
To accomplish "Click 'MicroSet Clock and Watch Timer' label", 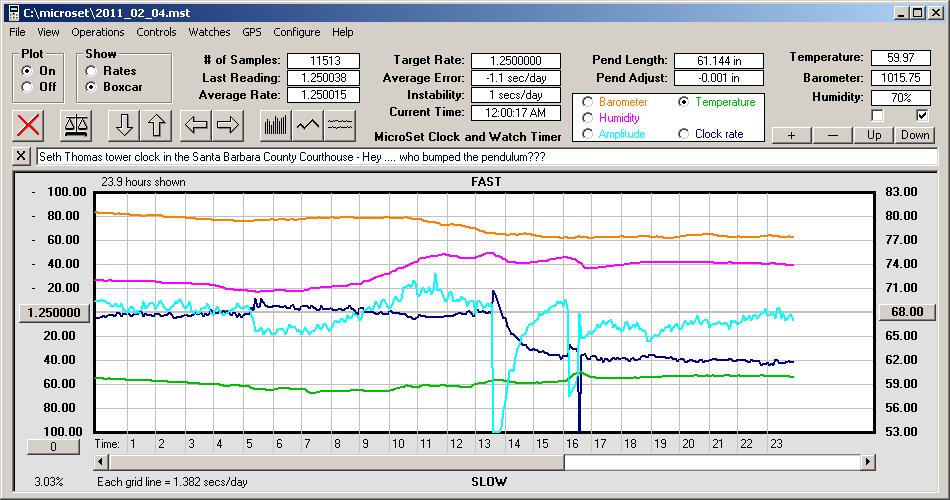I will coord(468,137).
